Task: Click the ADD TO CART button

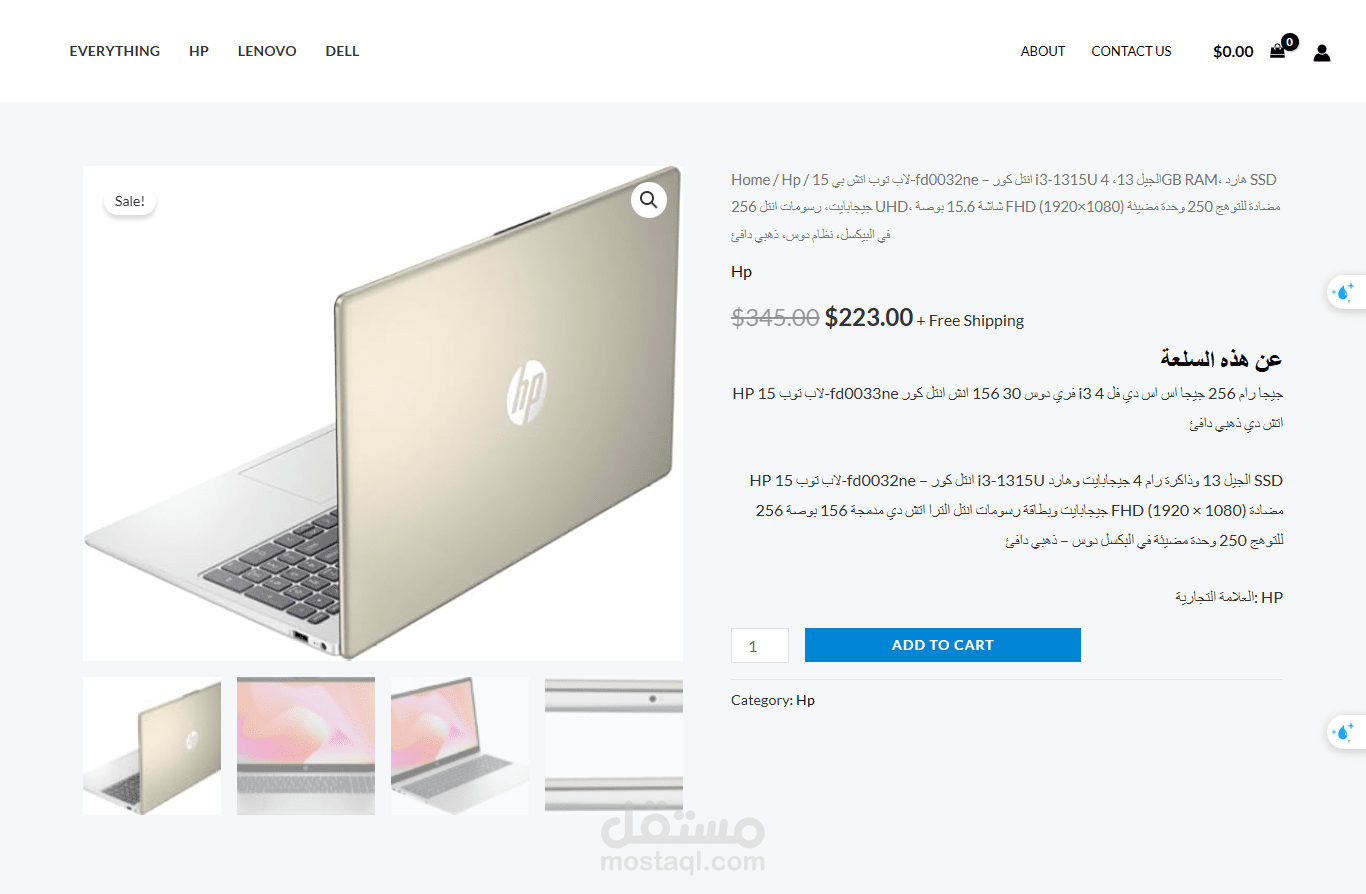Action: [943, 645]
